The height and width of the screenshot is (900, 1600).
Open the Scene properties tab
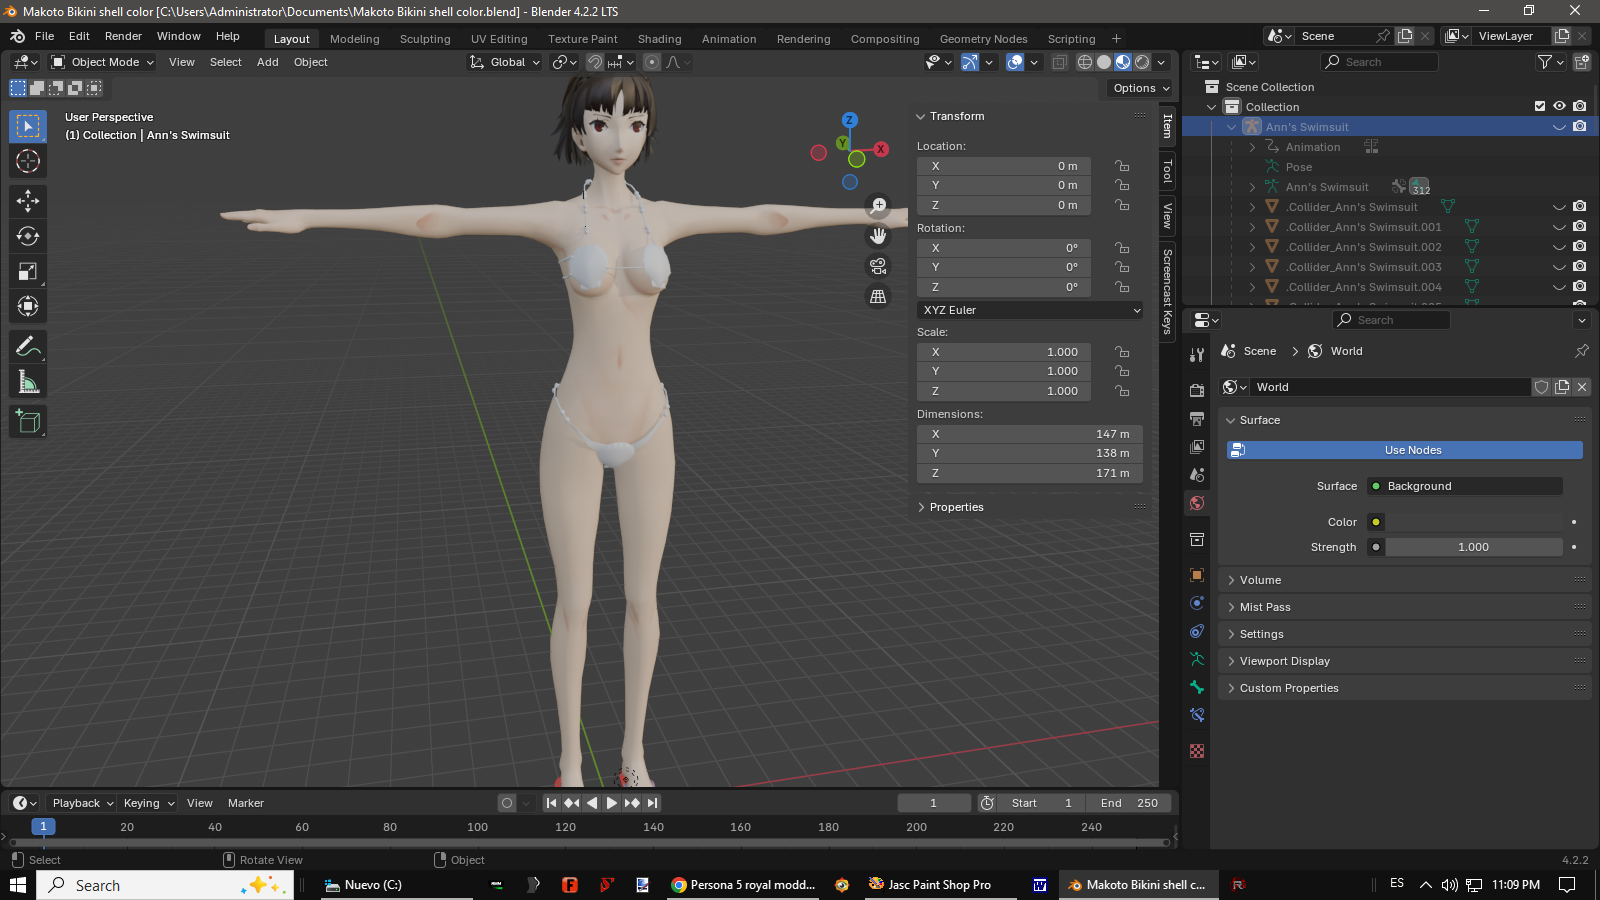click(x=1197, y=474)
